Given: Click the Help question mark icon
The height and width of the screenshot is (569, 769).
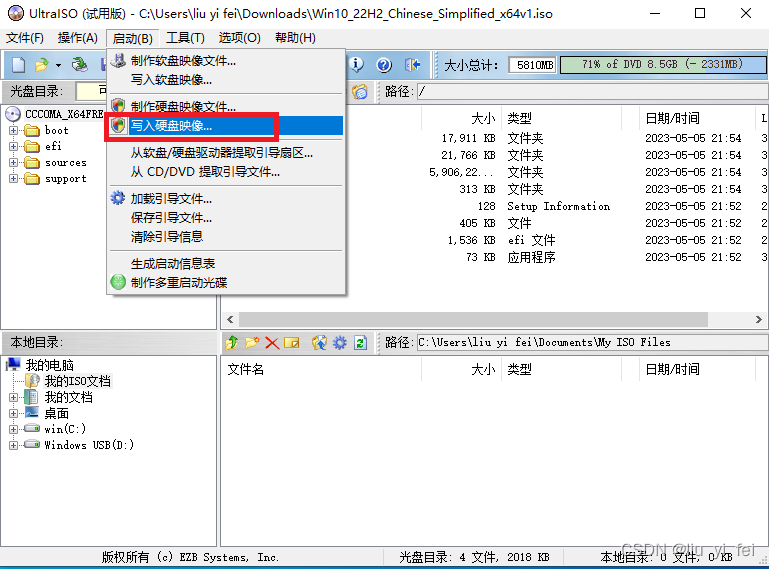Looking at the screenshot, I should (384, 65).
